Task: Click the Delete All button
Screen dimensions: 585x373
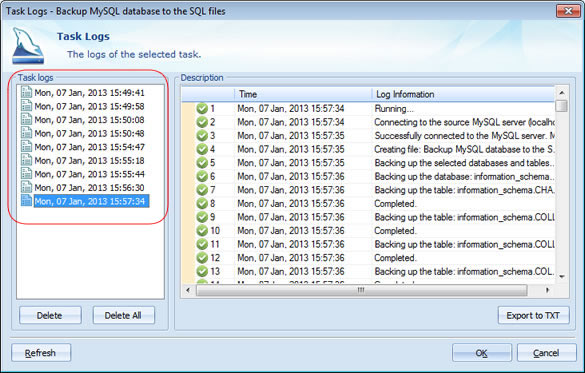Action: coord(123,316)
